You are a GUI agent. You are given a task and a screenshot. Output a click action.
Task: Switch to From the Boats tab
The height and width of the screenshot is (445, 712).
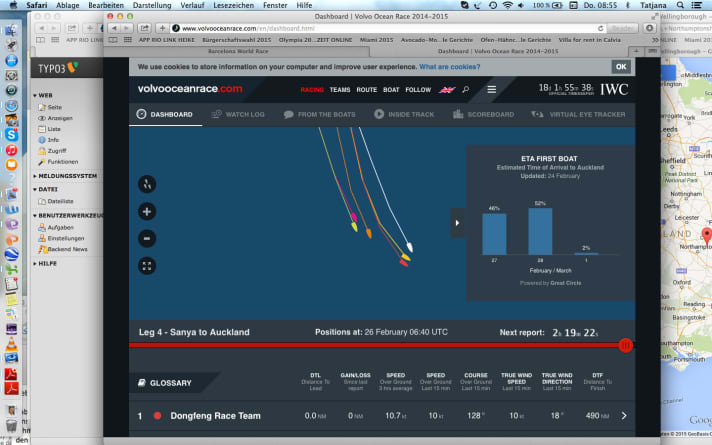[x=320, y=114]
